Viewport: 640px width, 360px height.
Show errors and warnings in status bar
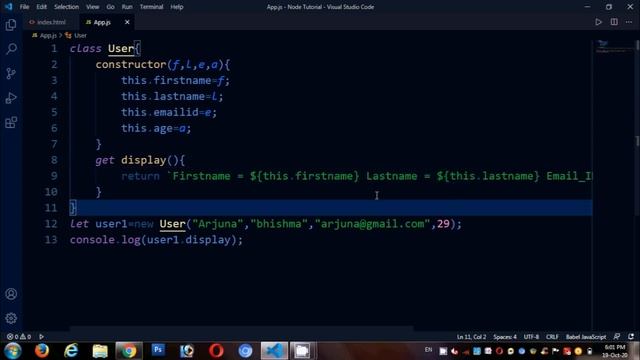coord(19,337)
